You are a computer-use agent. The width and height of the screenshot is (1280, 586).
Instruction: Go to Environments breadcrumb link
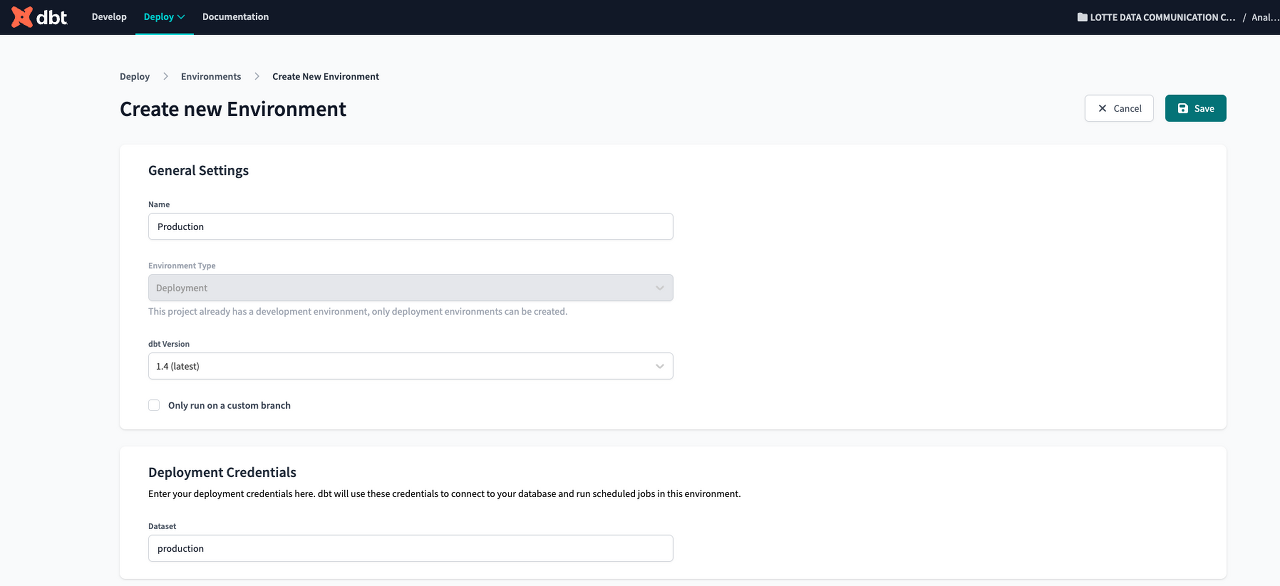(211, 76)
